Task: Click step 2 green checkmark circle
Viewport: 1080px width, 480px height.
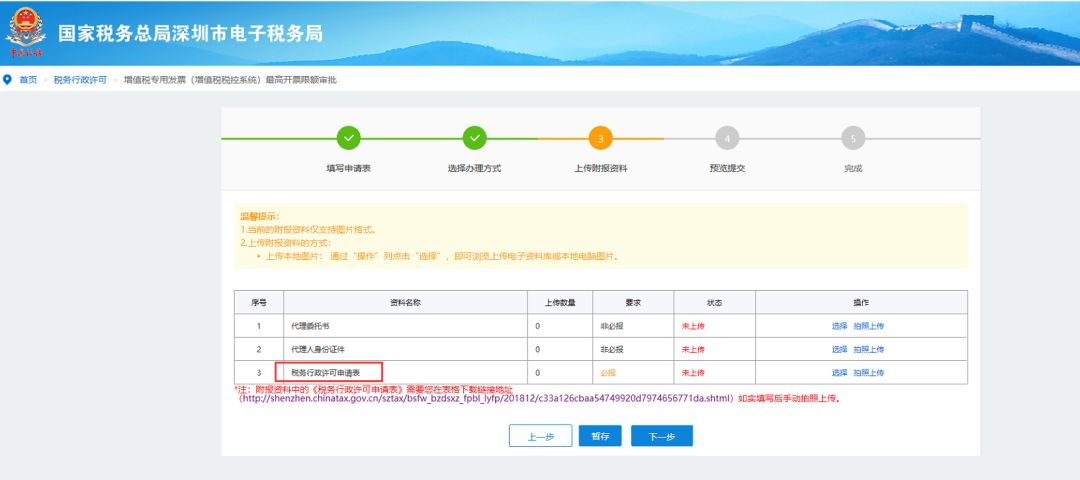Action: pos(475,138)
